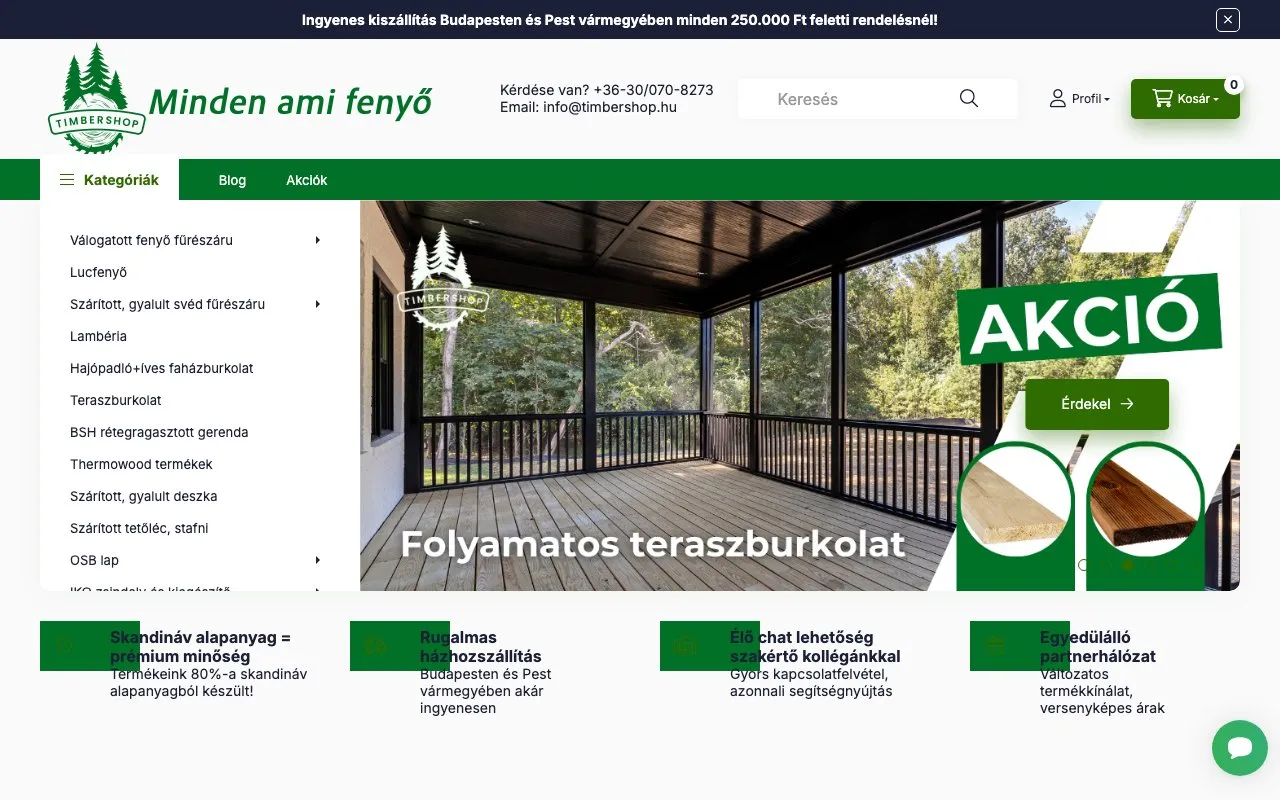Select Szárított, gyalult svéd fűrészáru category
This screenshot has width=1280, height=800.
[x=168, y=304]
